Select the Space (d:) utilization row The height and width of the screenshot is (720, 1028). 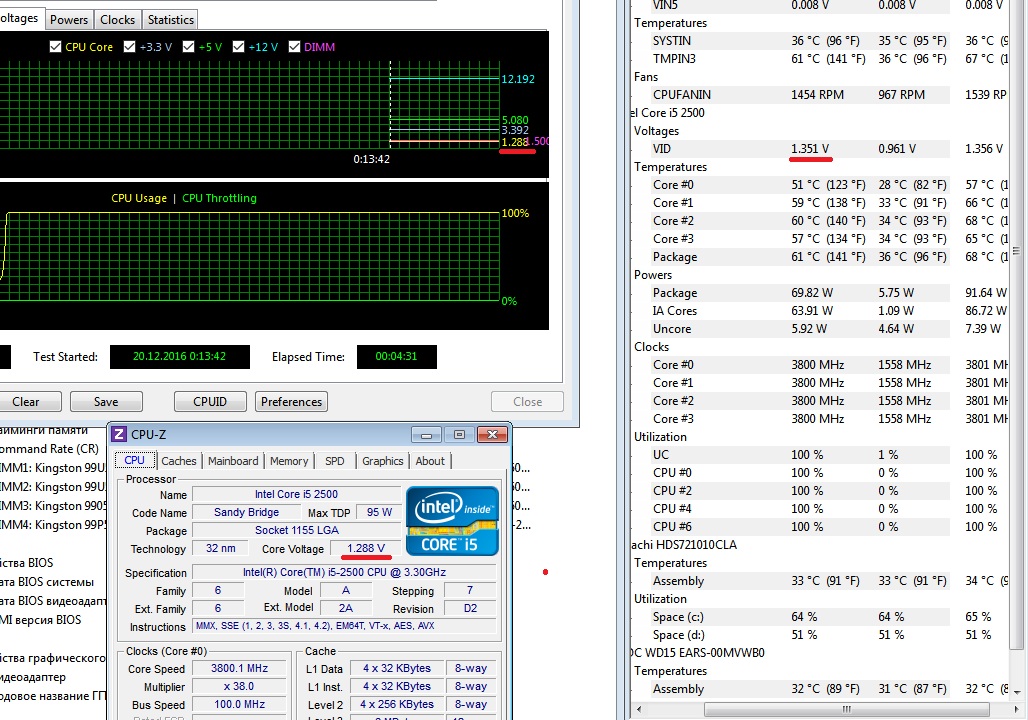[822, 635]
